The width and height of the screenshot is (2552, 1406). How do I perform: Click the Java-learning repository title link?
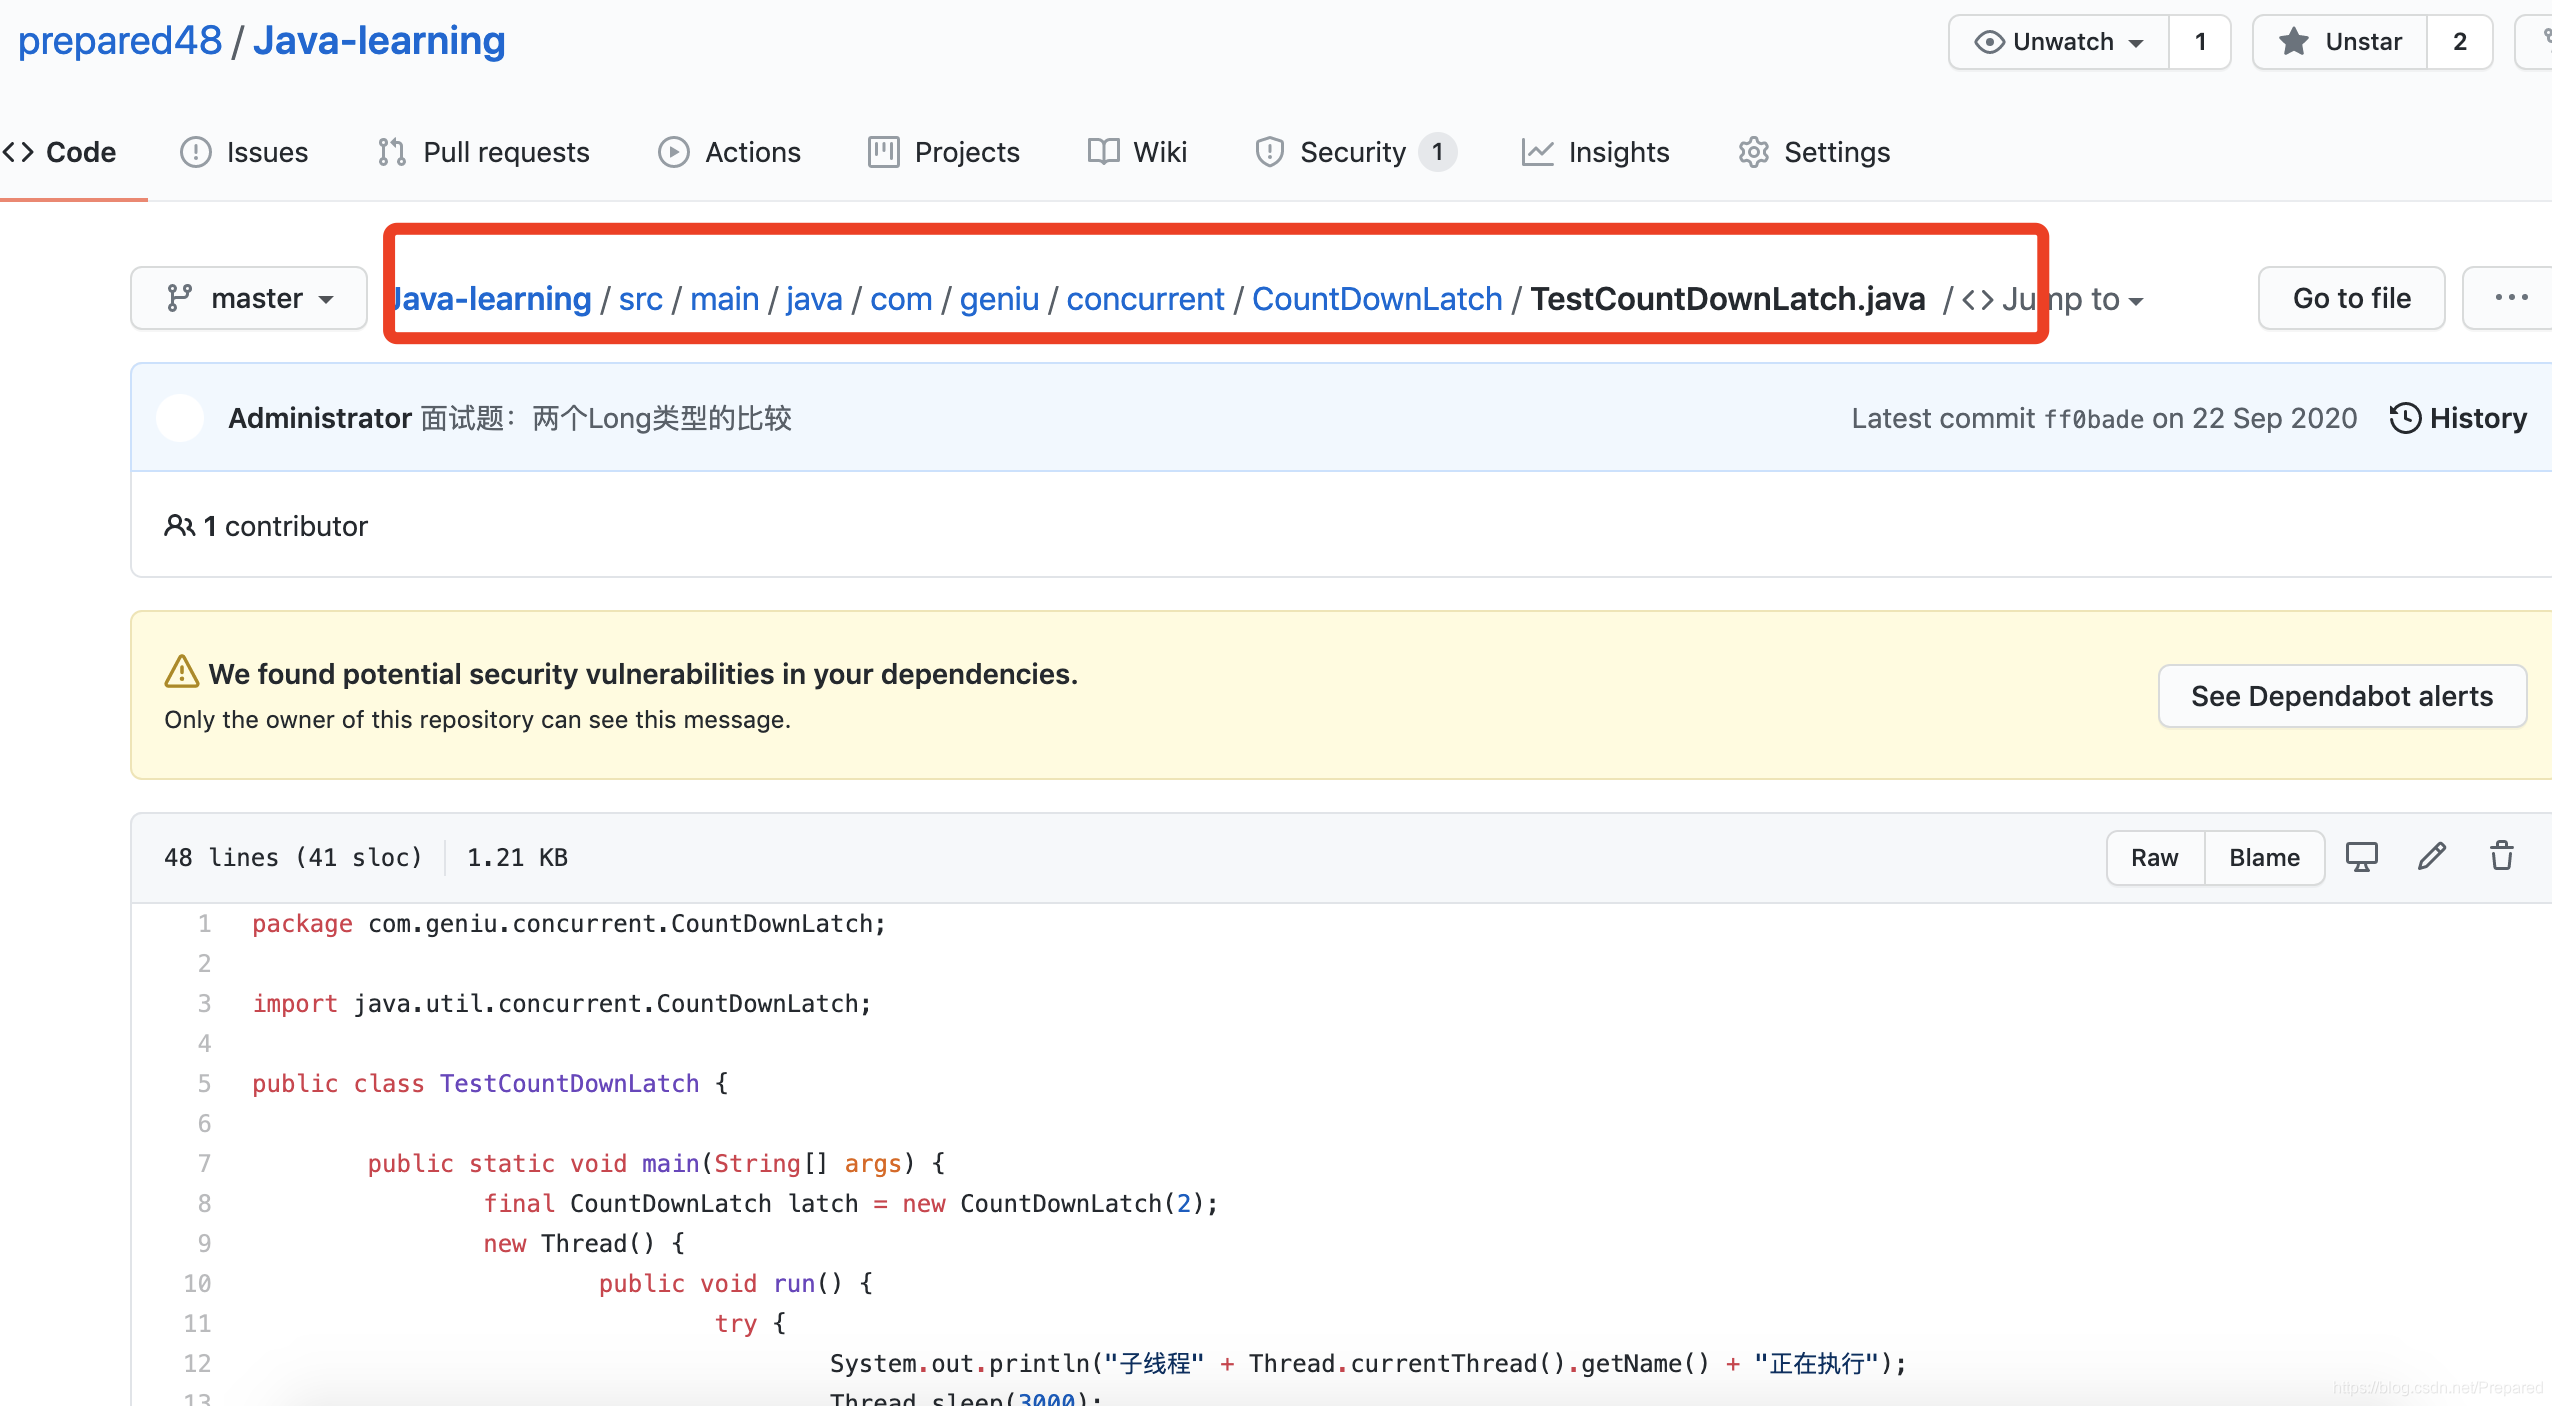[379, 41]
